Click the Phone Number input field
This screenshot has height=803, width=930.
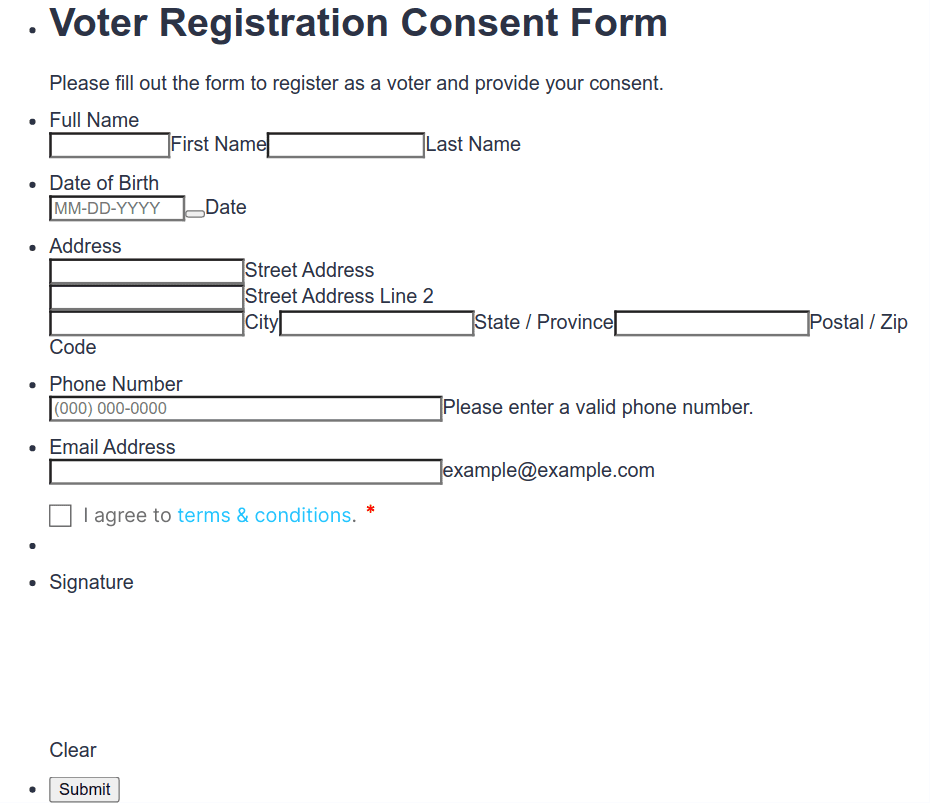245,409
